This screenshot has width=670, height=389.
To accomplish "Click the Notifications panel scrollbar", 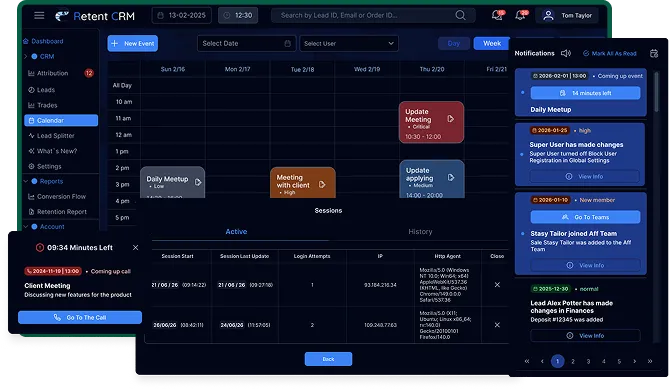I will 657,92.
